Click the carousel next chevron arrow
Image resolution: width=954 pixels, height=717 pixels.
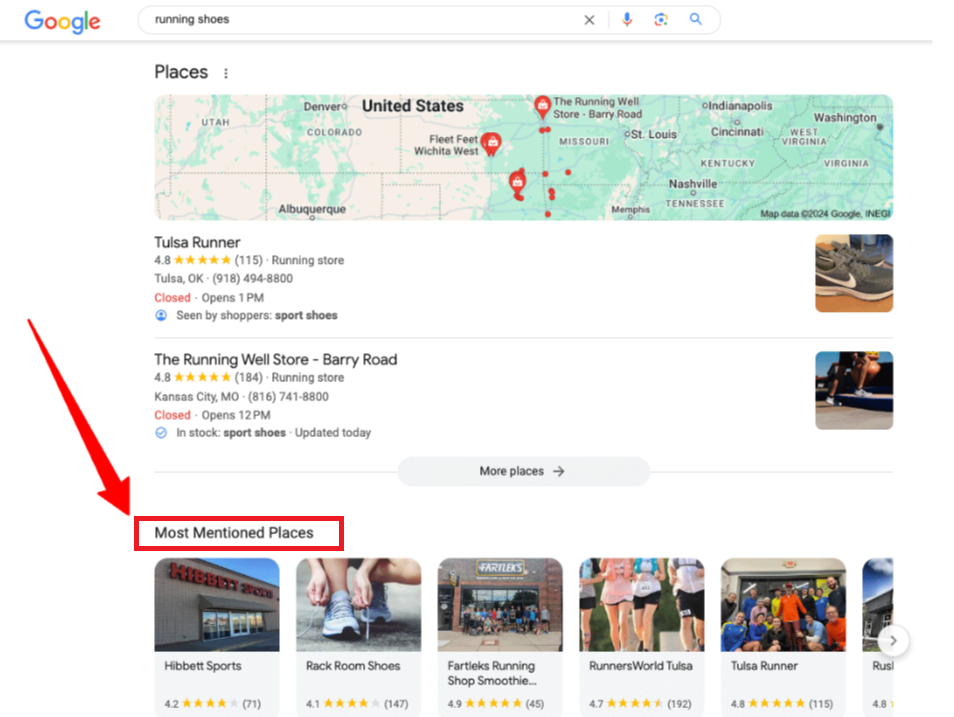[x=893, y=640]
